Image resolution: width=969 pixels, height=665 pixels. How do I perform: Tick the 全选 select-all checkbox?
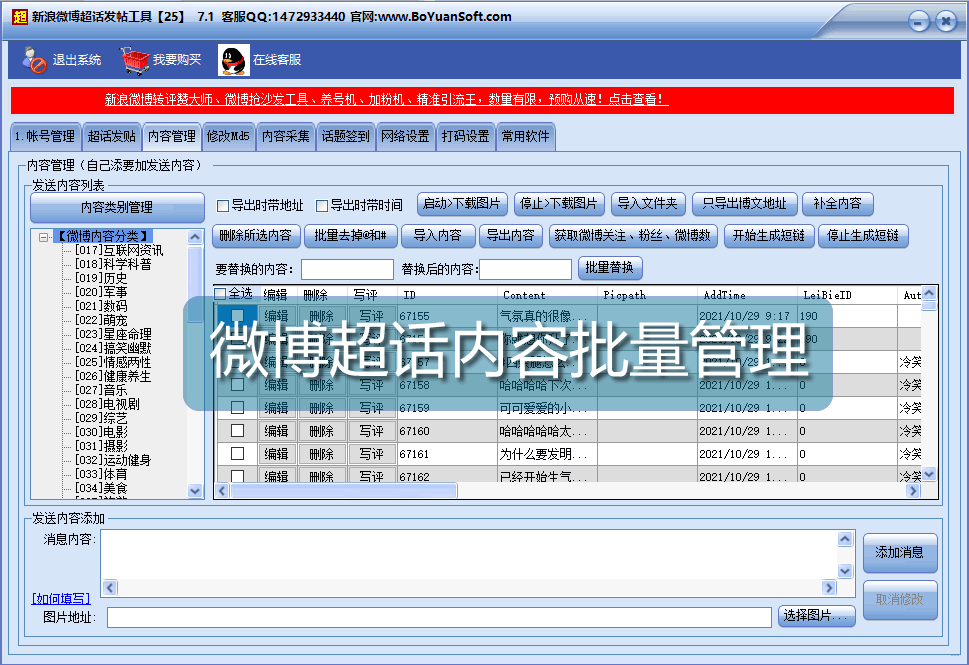coord(220,294)
